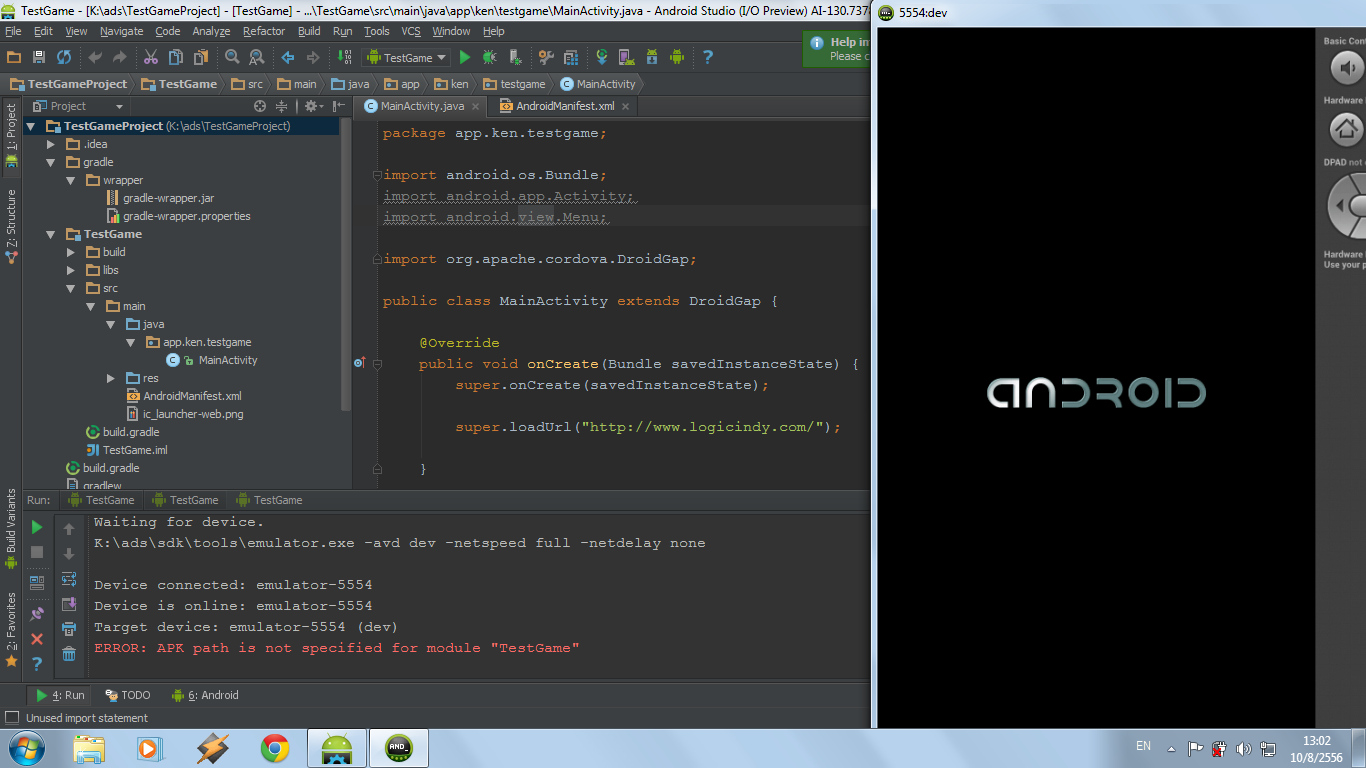The image size is (1366, 768).
Task: Open Project panel settings gear
Action: point(311,106)
